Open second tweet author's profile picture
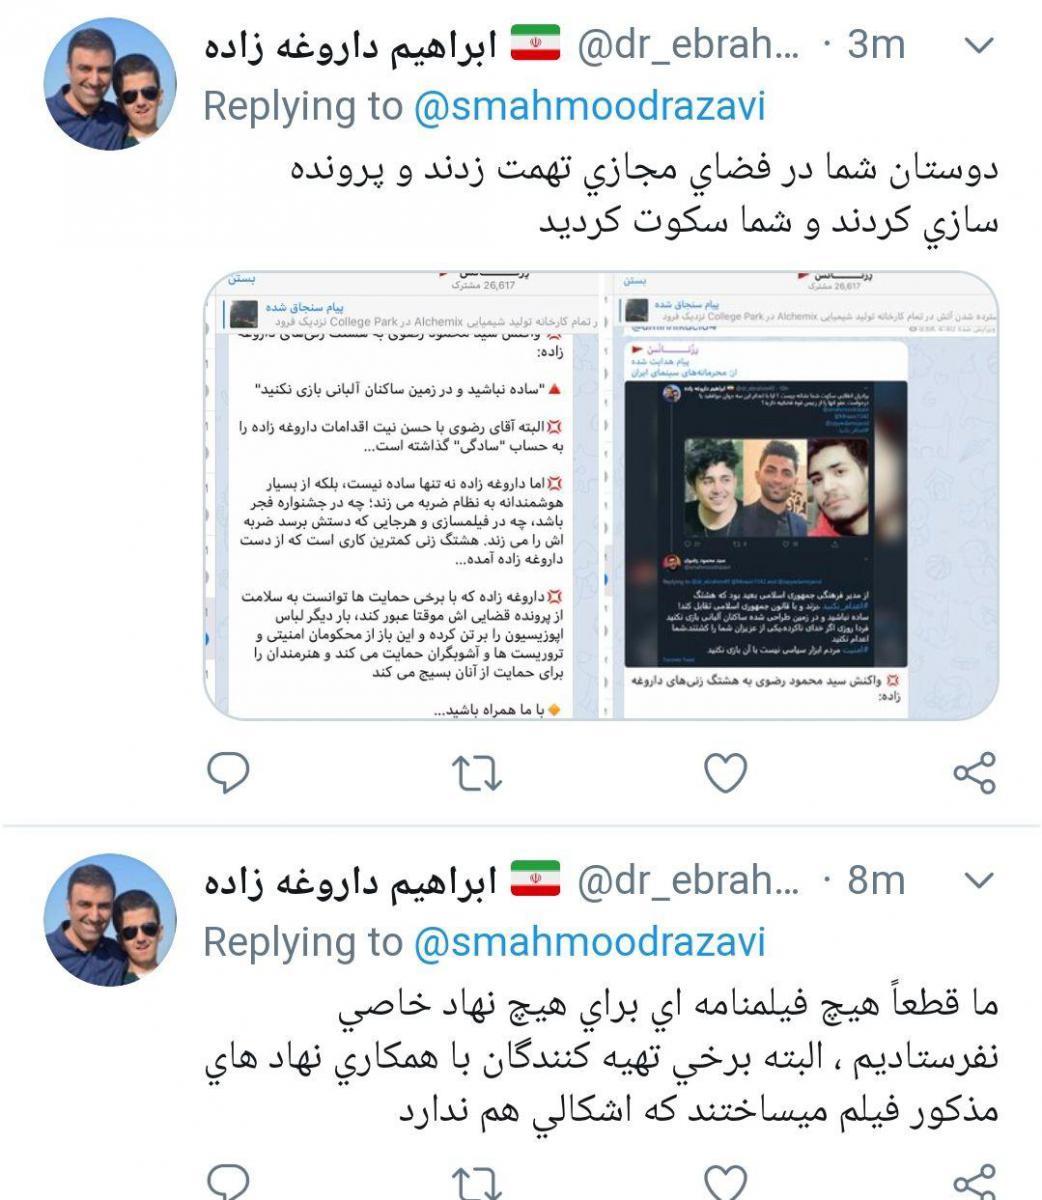Screen dimensions: 1042x1200 click(111, 920)
